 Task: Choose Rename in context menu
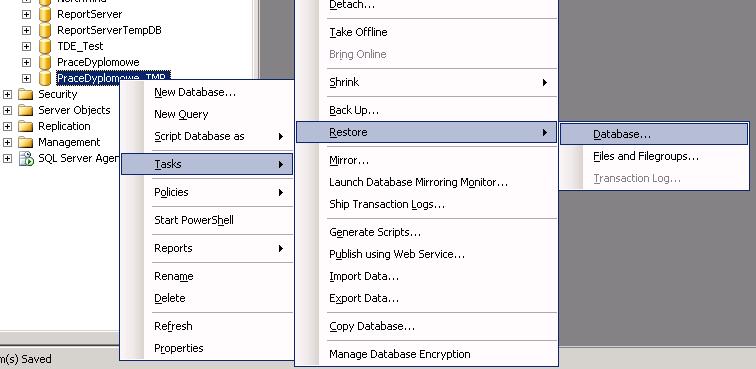coord(207,276)
